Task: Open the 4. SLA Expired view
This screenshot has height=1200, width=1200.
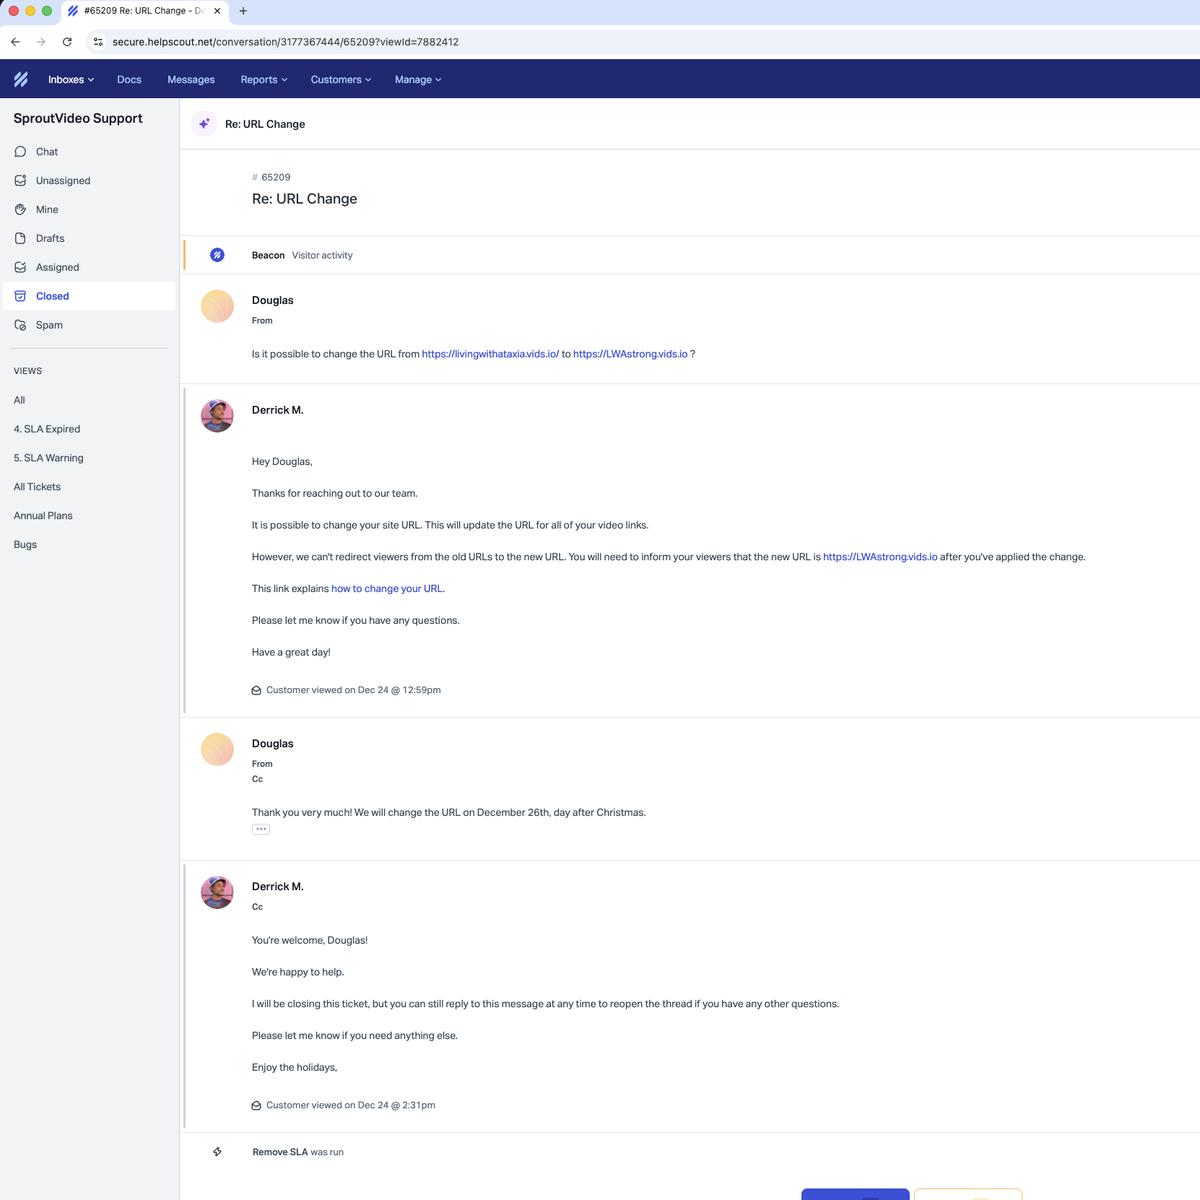Action: tap(47, 429)
